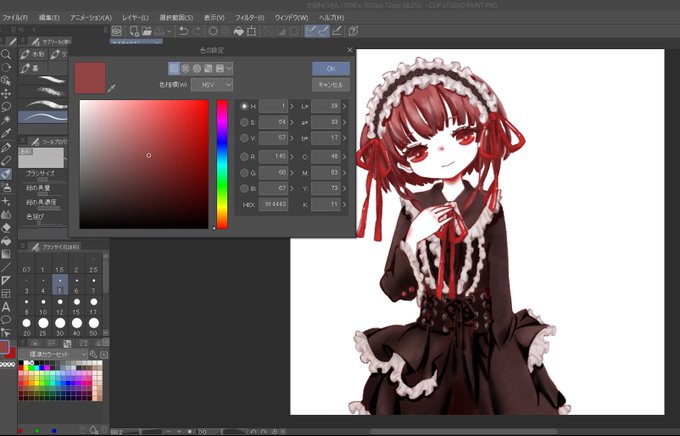This screenshot has width=680, height=436.
Task: Select the 墨 sub tool group
Action: (33, 68)
